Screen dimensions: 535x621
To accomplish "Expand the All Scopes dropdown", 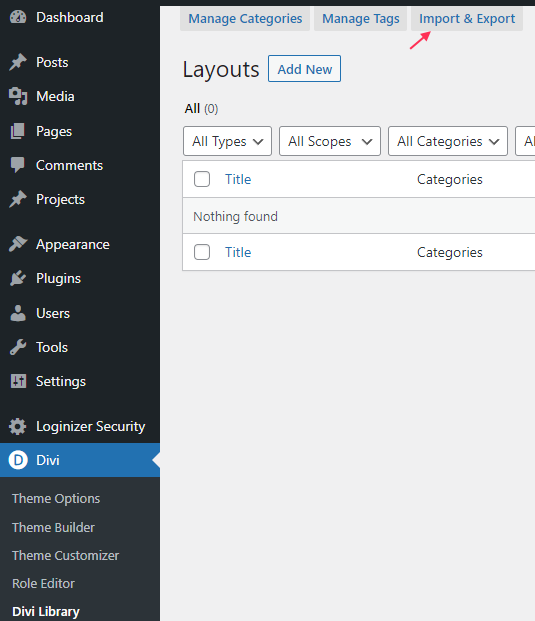I will coord(330,141).
